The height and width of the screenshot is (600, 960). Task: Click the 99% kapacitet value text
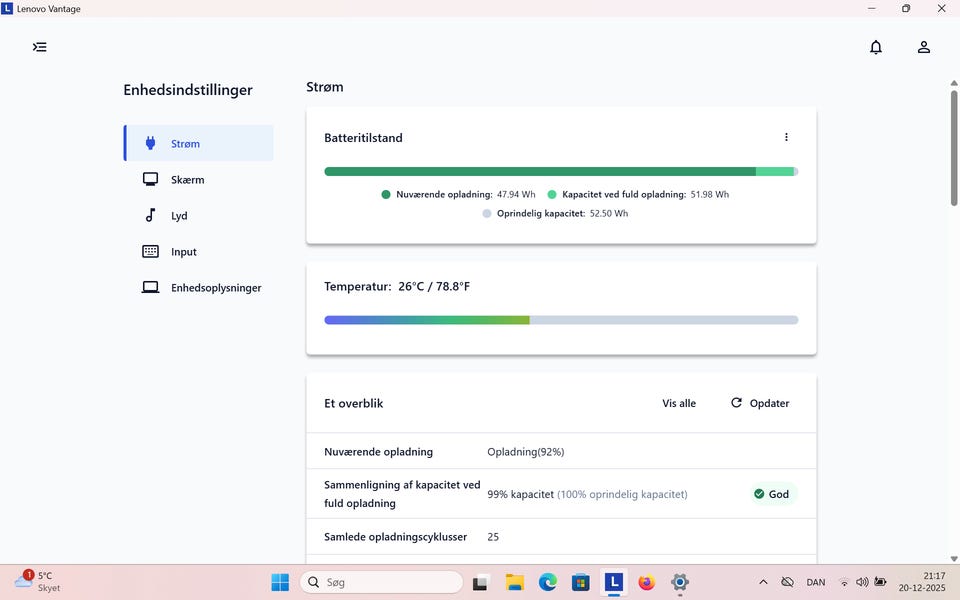[x=520, y=494]
